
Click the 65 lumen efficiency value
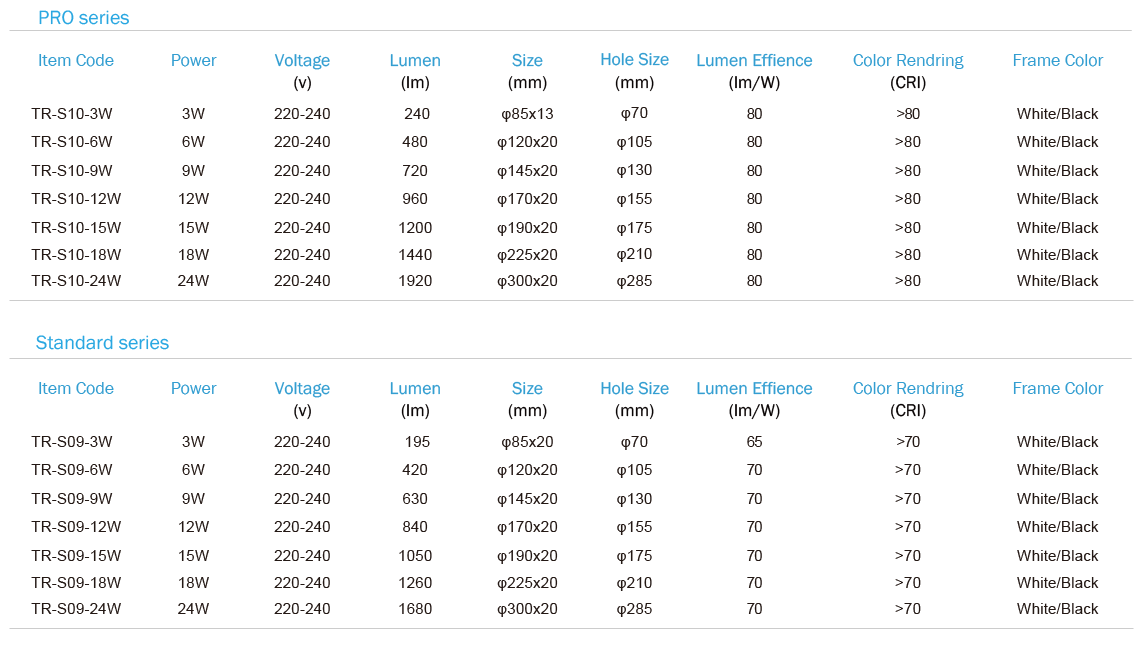[754, 442]
